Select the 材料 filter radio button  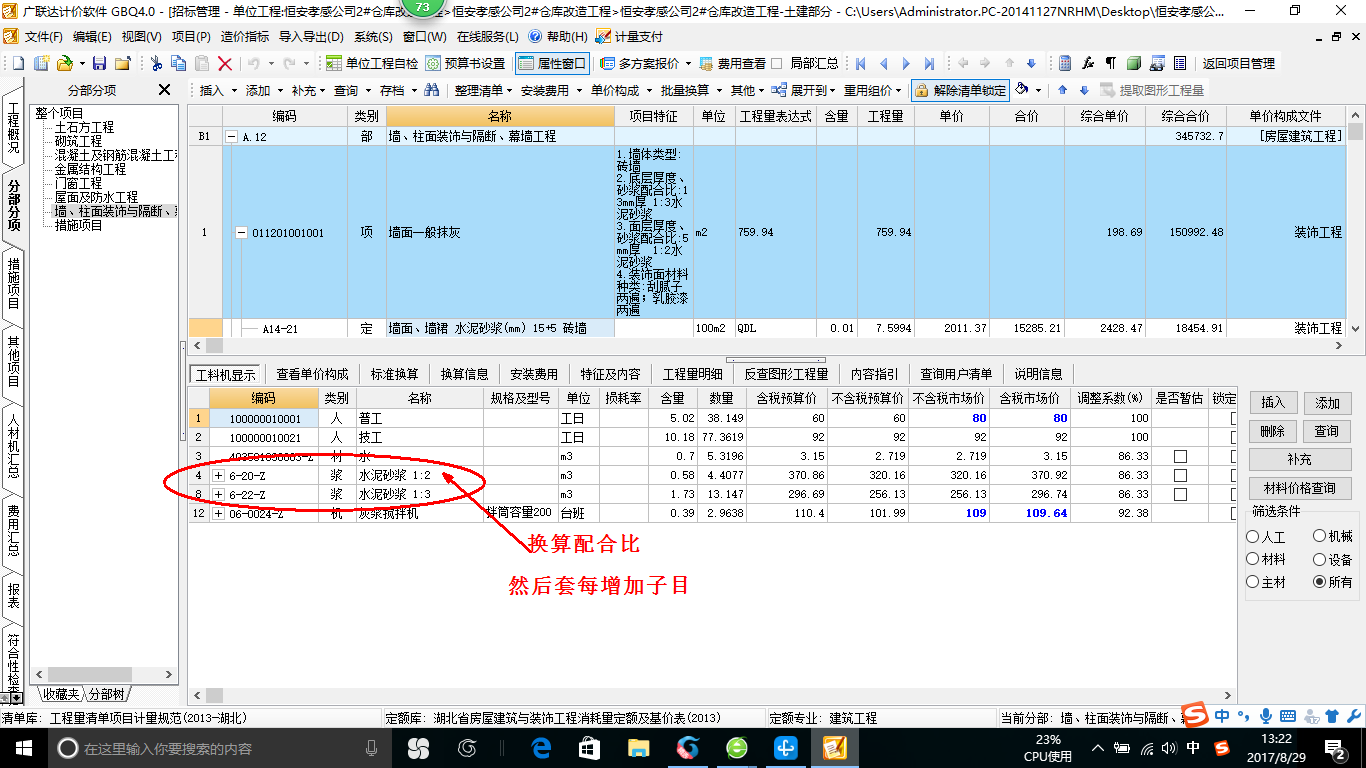tap(1253, 560)
